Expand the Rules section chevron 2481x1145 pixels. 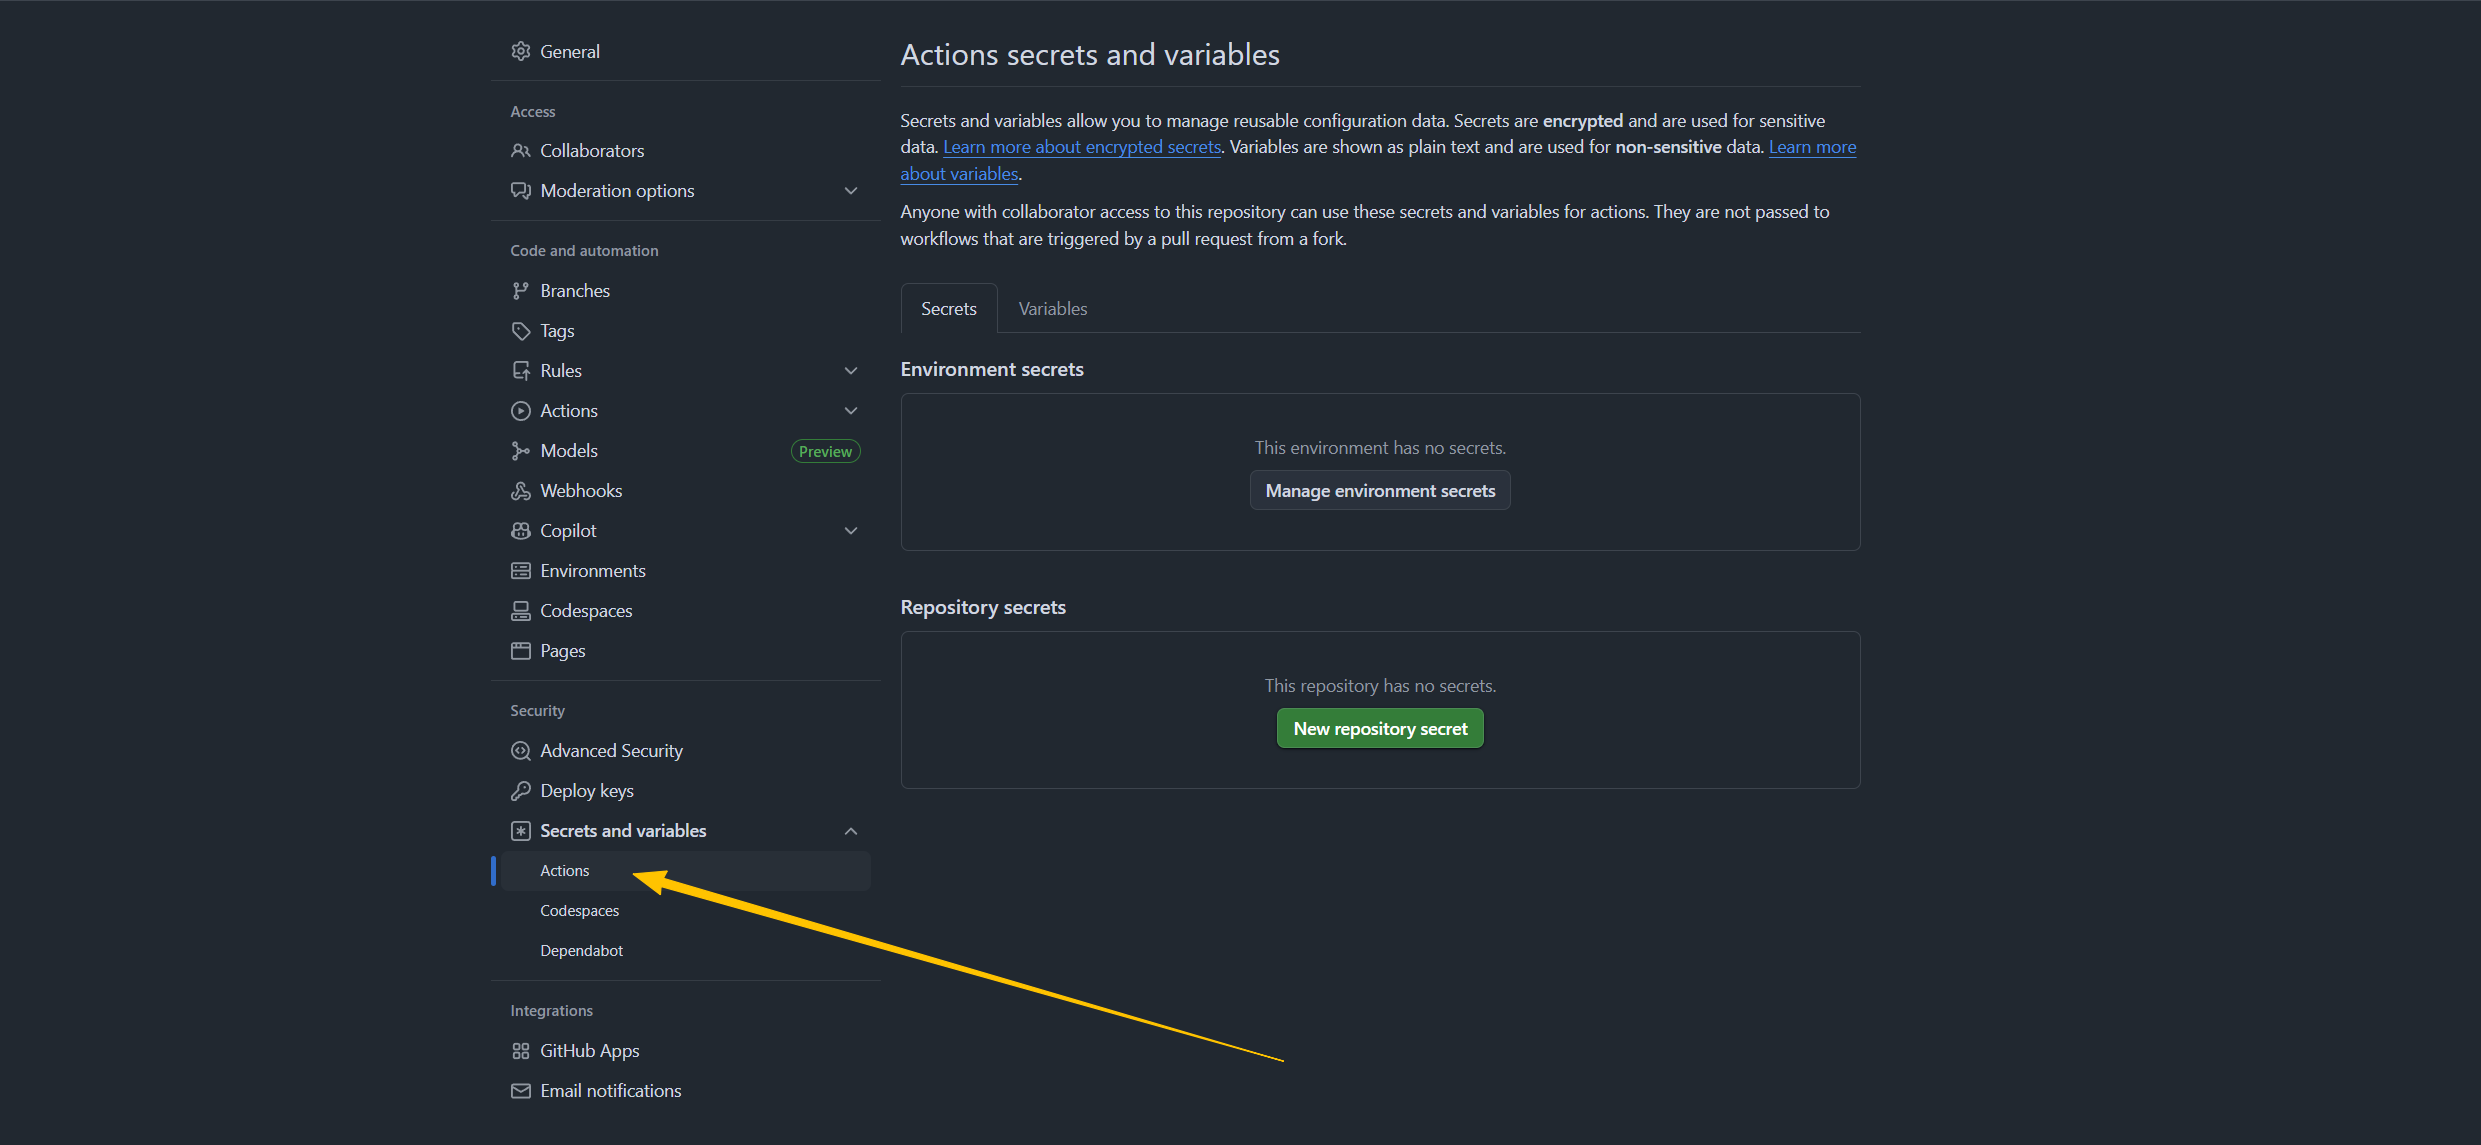coord(851,371)
